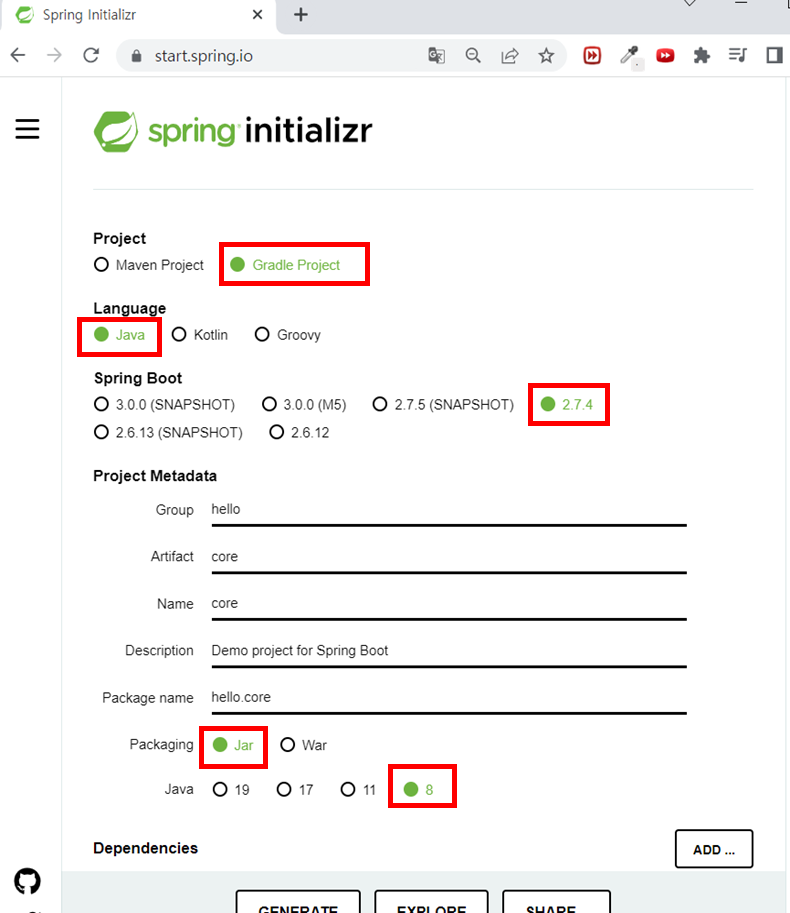Select Spring Boot 3.0.0 (SNAPSHOT)
Image resolution: width=790 pixels, height=913 pixels.
pyautogui.click(x=164, y=405)
